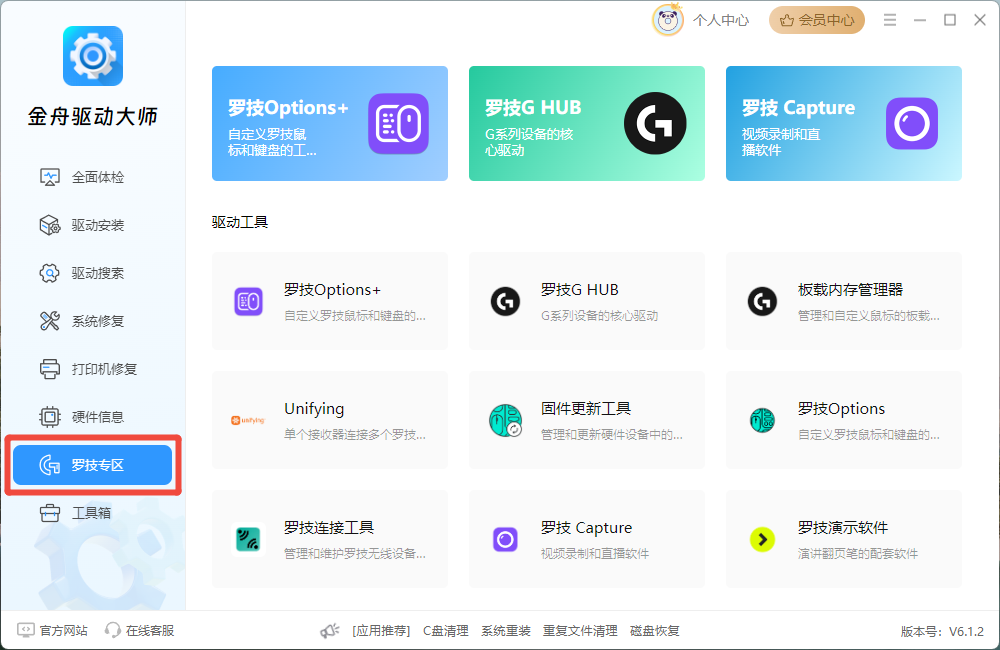Switch to 打印机修复 section
1000x650 pixels.
pos(92,369)
